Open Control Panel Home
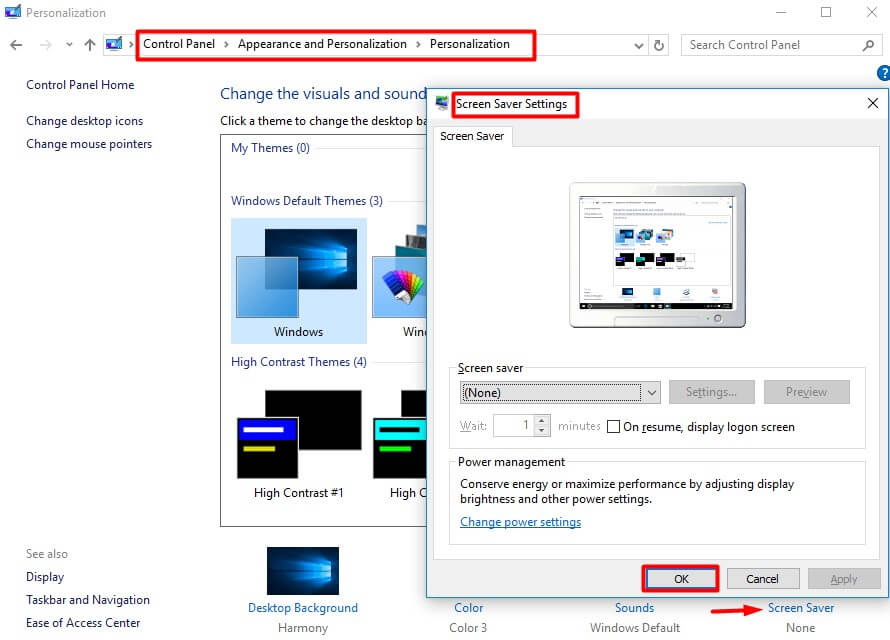Screen dimensions: 890x640 coord(80,85)
